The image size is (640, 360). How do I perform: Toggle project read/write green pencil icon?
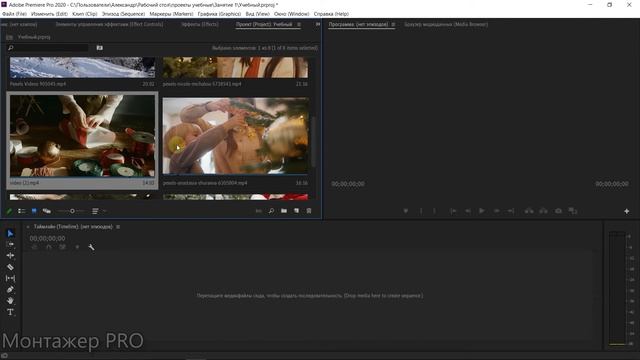[x=9, y=211]
